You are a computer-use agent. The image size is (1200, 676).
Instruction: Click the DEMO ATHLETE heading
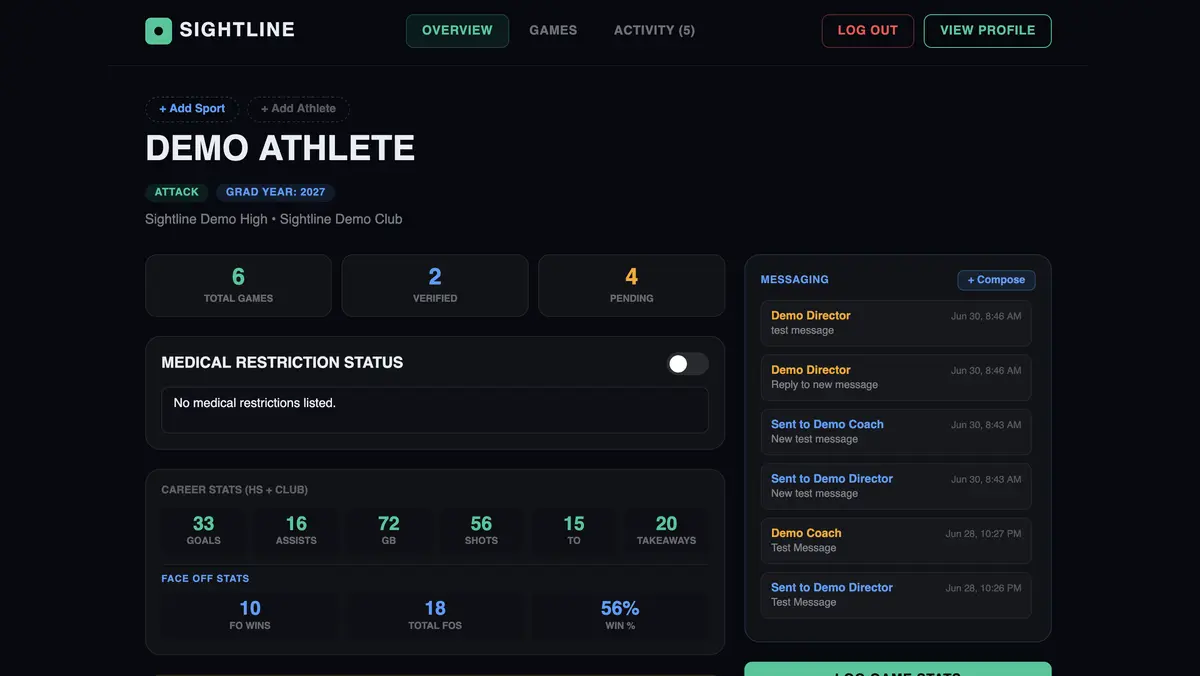click(x=280, y=148)
